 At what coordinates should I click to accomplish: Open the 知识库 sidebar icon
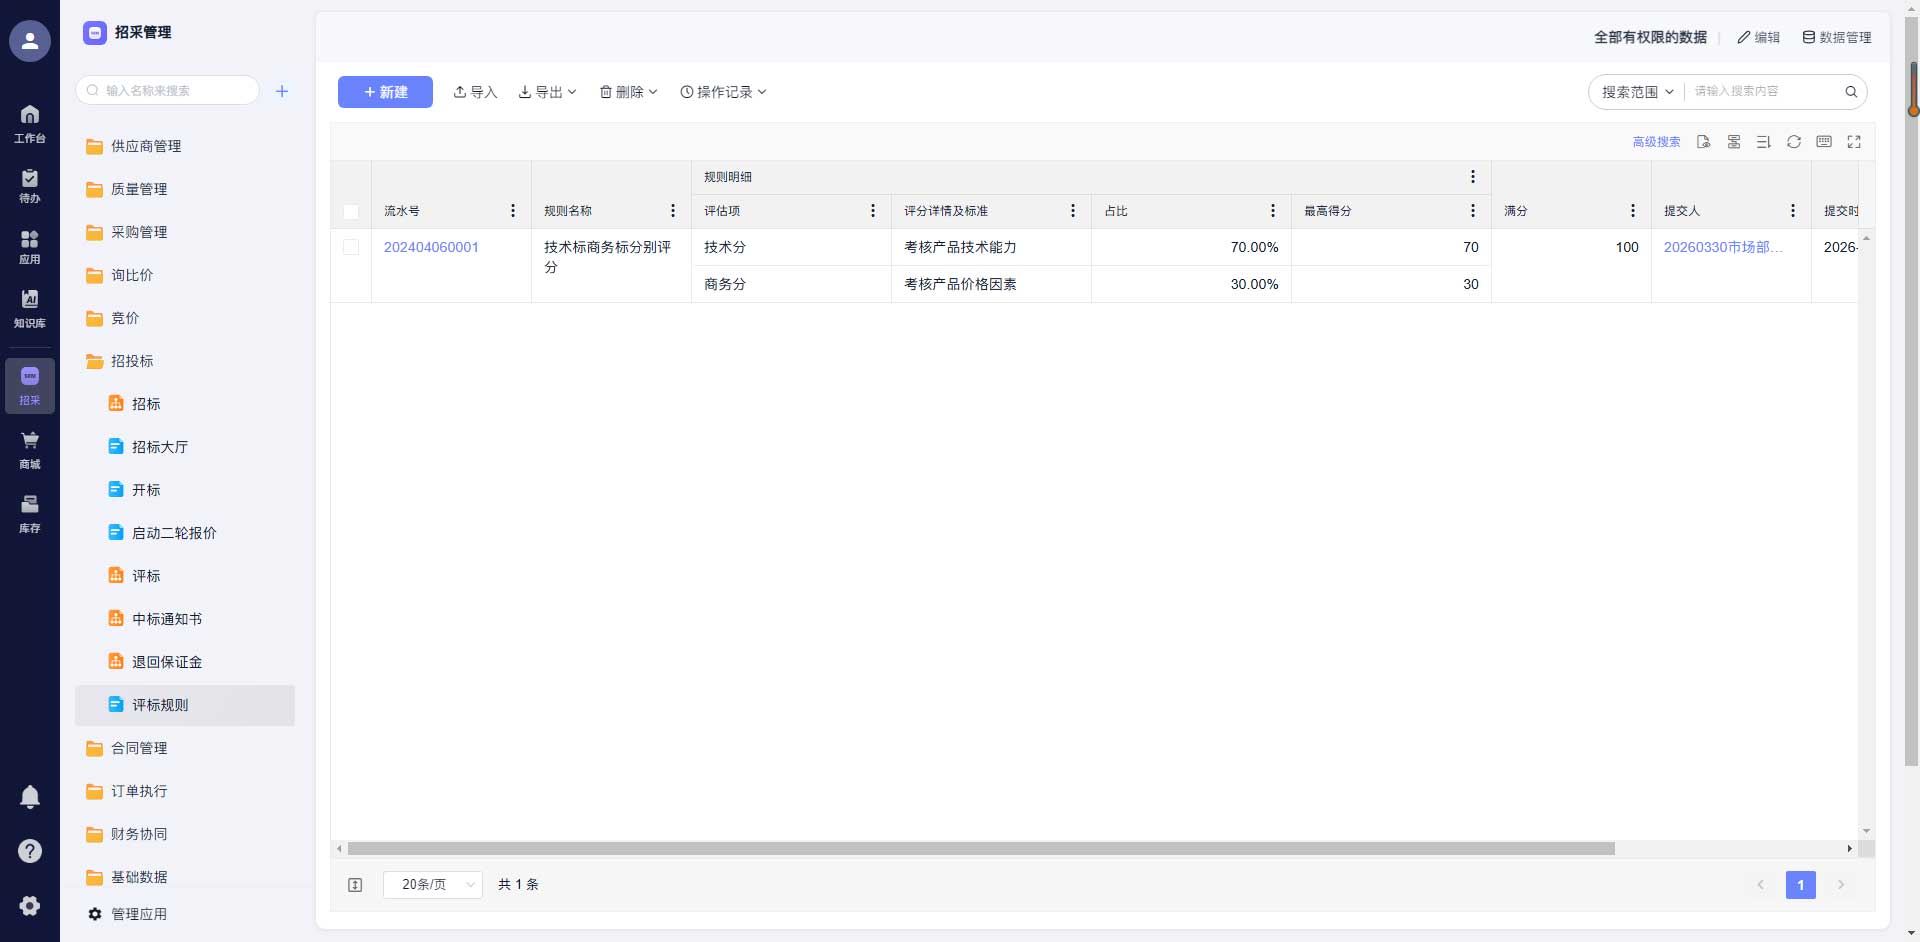(x=30, y=308)
